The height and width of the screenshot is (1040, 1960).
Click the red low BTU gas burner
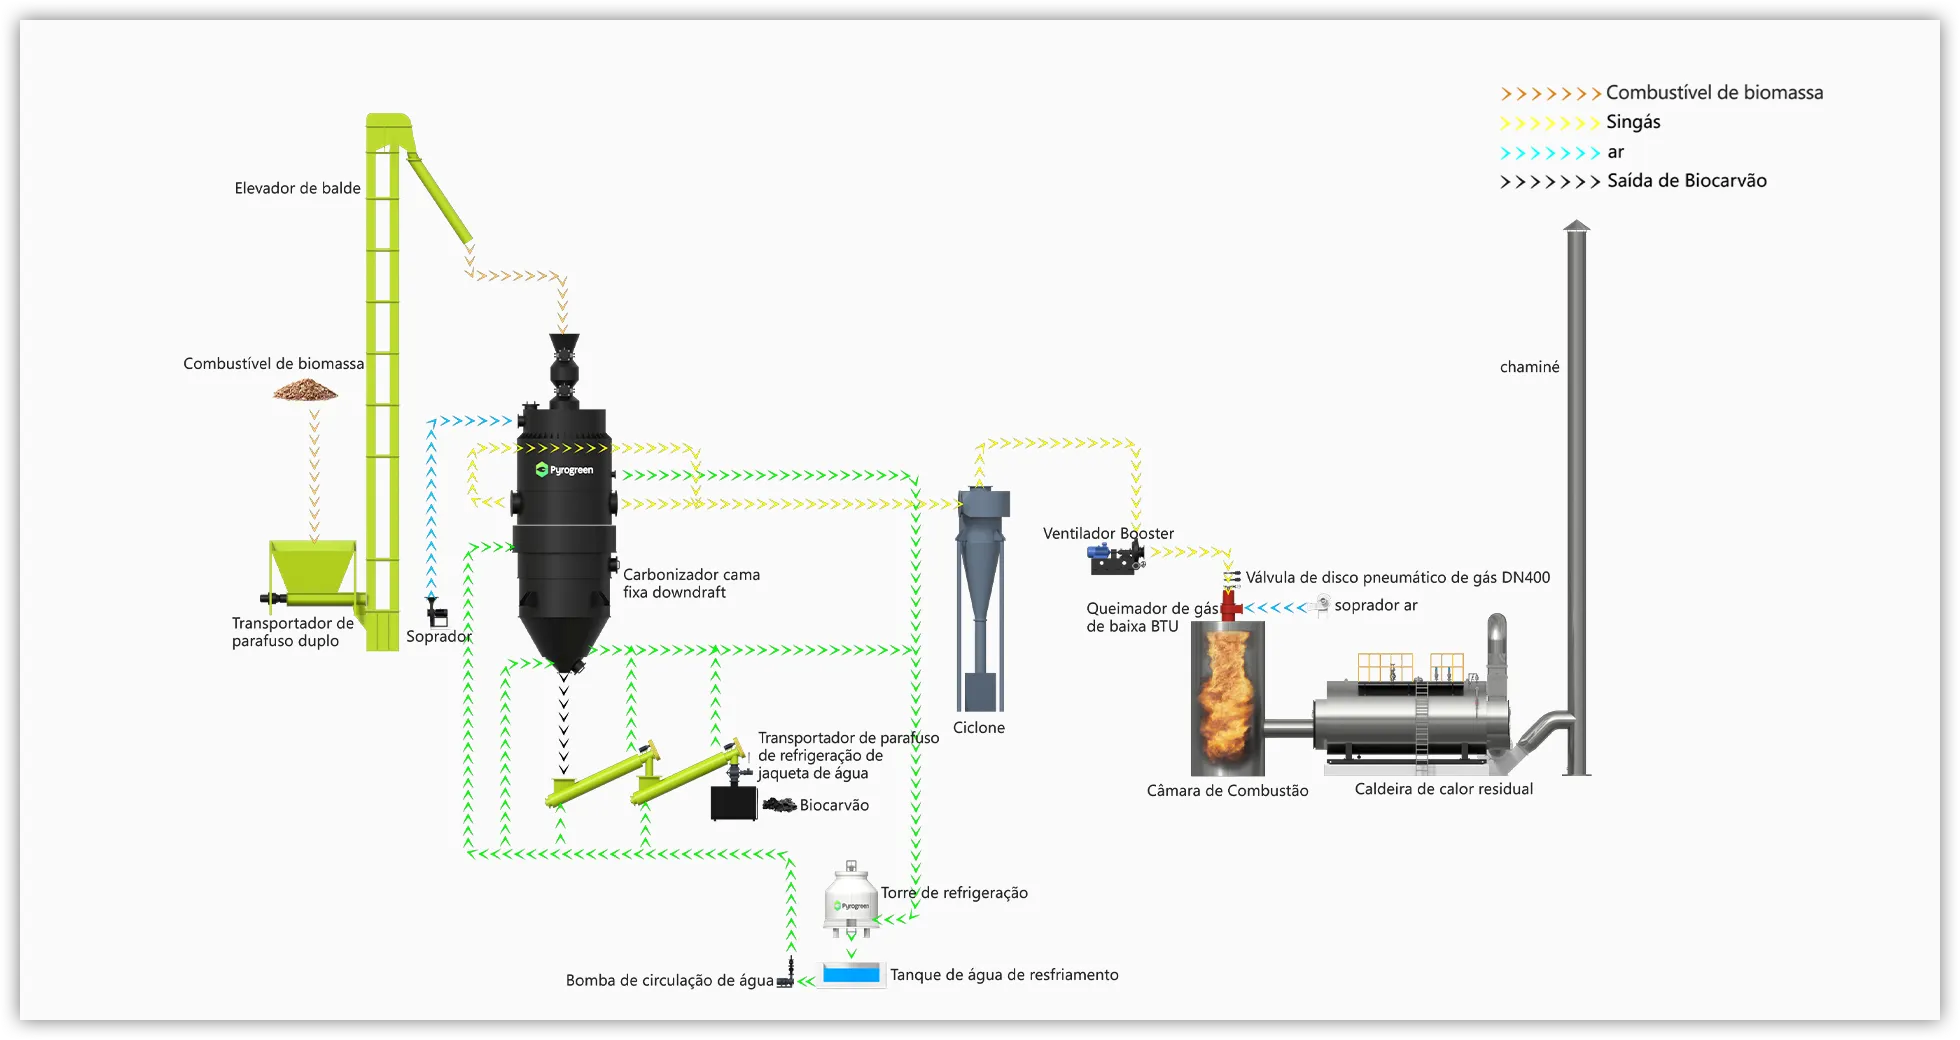[x=1231, y=606]
